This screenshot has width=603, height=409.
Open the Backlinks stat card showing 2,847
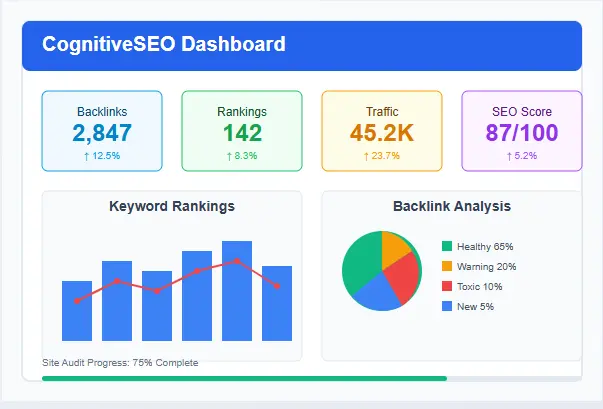[102, 131]
